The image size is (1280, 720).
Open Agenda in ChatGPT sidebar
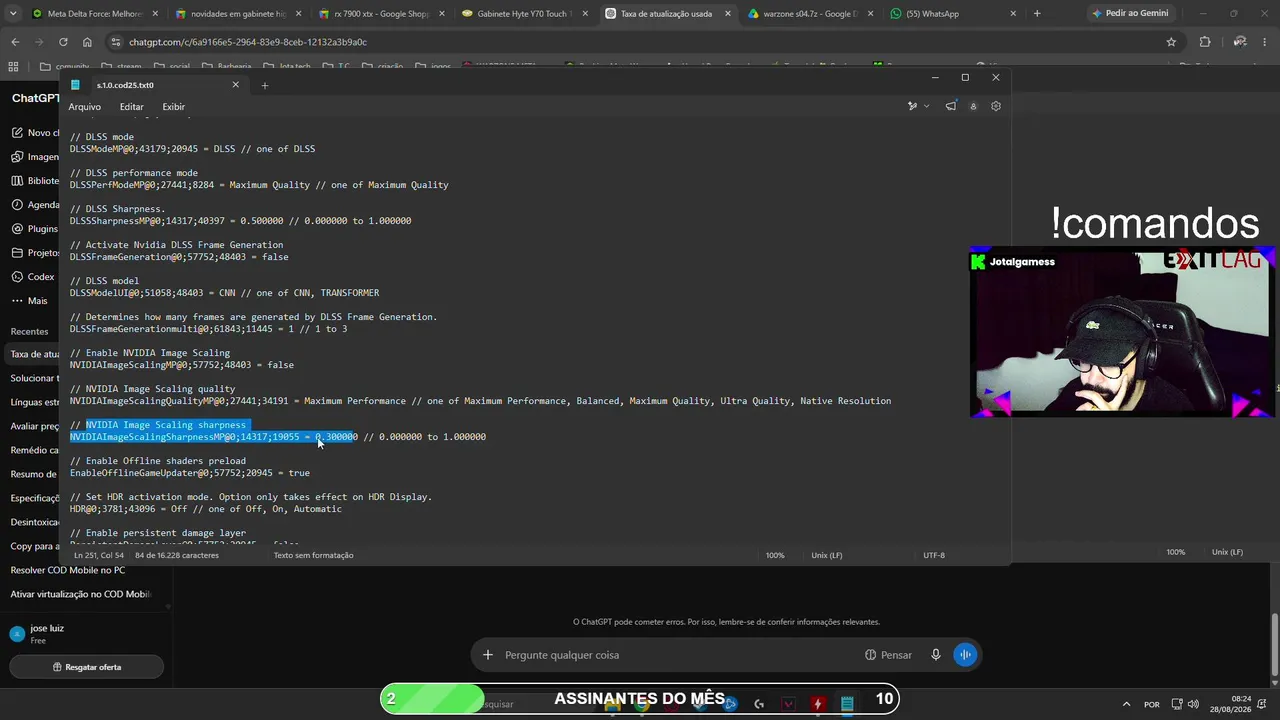point(33,205)
